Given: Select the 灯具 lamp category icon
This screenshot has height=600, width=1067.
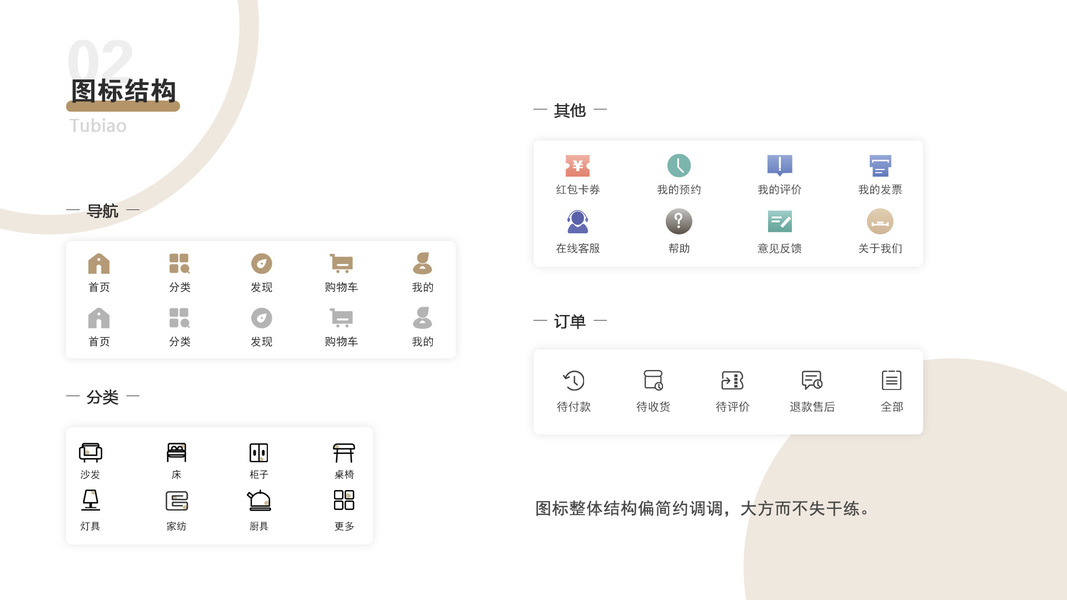Looking at the screenshot, I should (x=91, y=501).
